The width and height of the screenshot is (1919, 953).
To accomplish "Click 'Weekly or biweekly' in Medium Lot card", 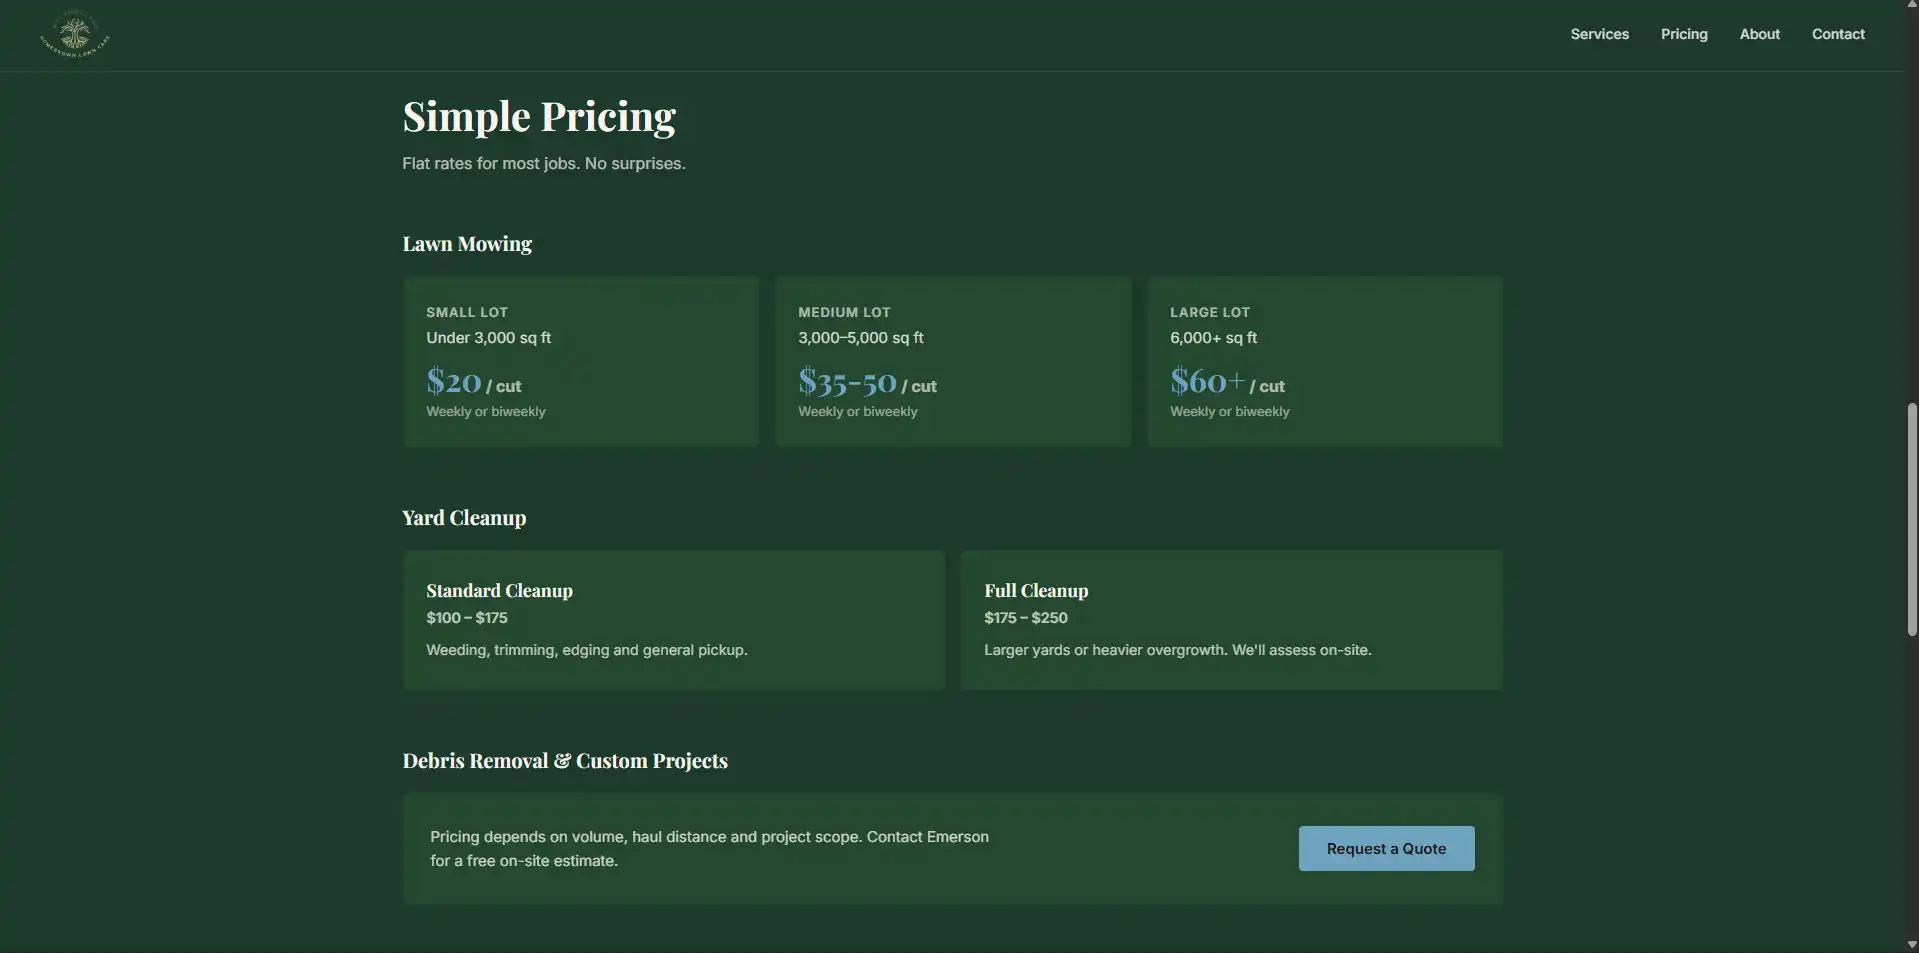I will (x=858, y=411).
